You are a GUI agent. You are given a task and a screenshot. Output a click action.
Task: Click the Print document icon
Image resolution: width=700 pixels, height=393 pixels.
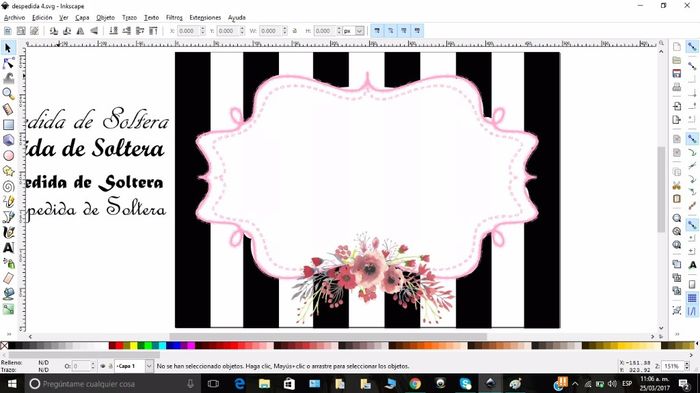tap(677, 87)
